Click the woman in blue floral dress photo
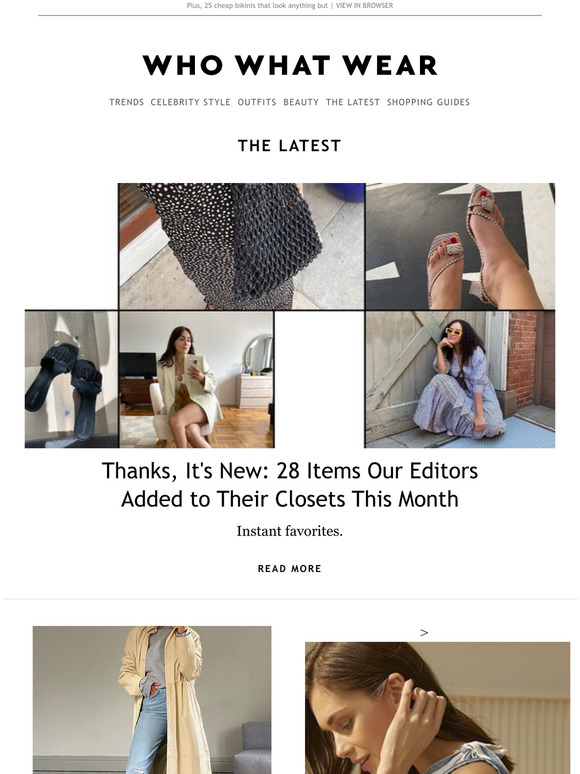 [460, 379]
